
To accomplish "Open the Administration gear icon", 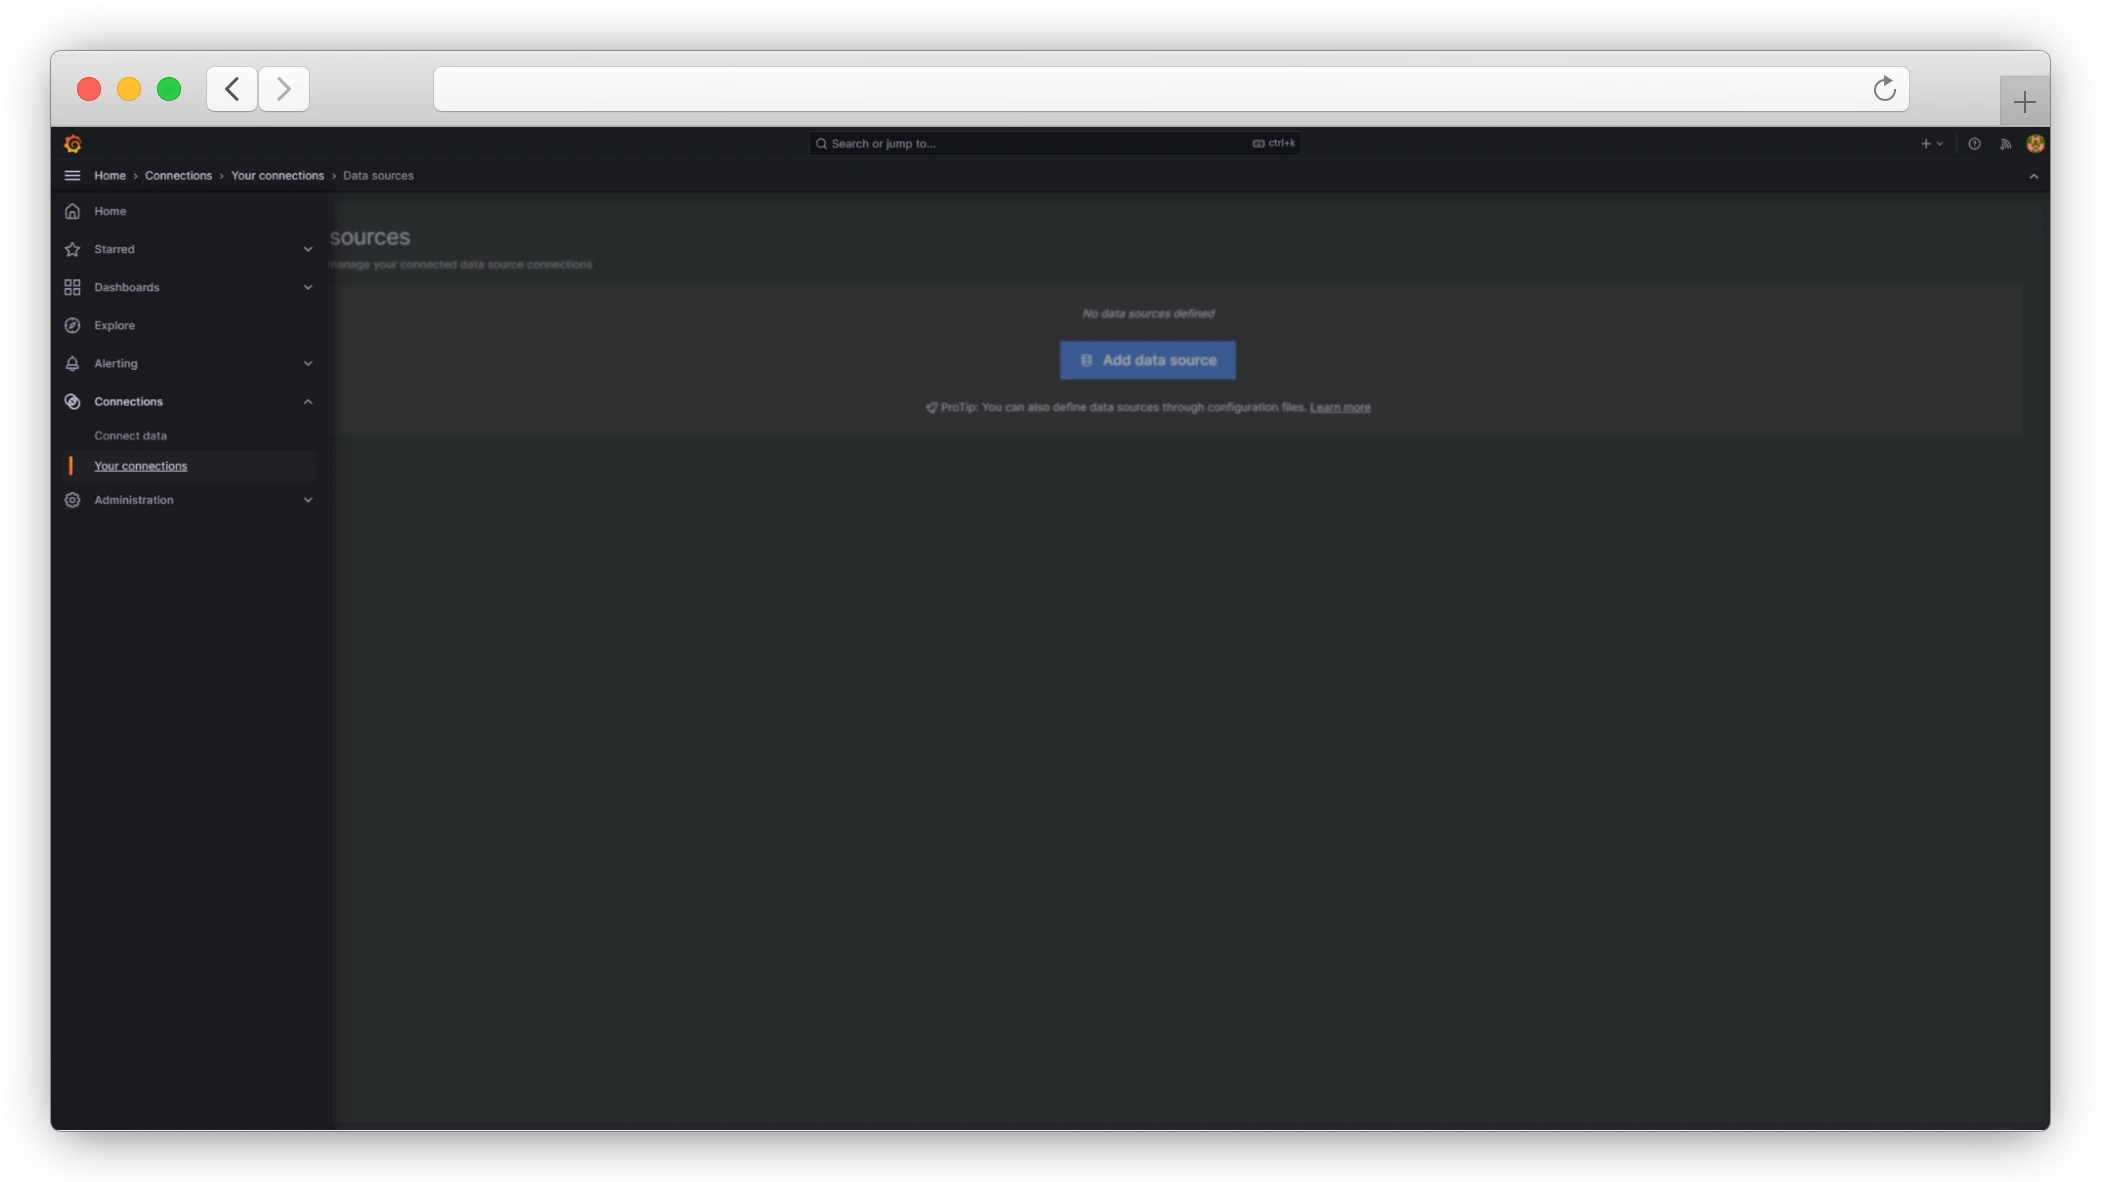I will (x=73, y=499).
